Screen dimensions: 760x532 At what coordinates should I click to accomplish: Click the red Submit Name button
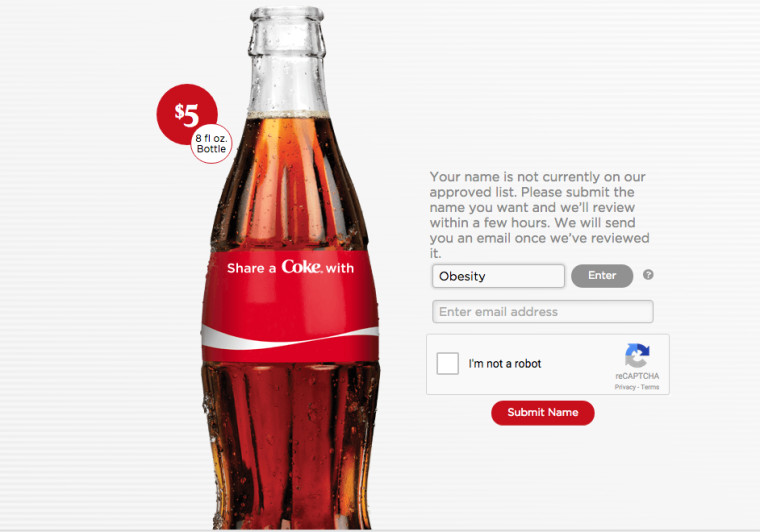tap(543, 413)
